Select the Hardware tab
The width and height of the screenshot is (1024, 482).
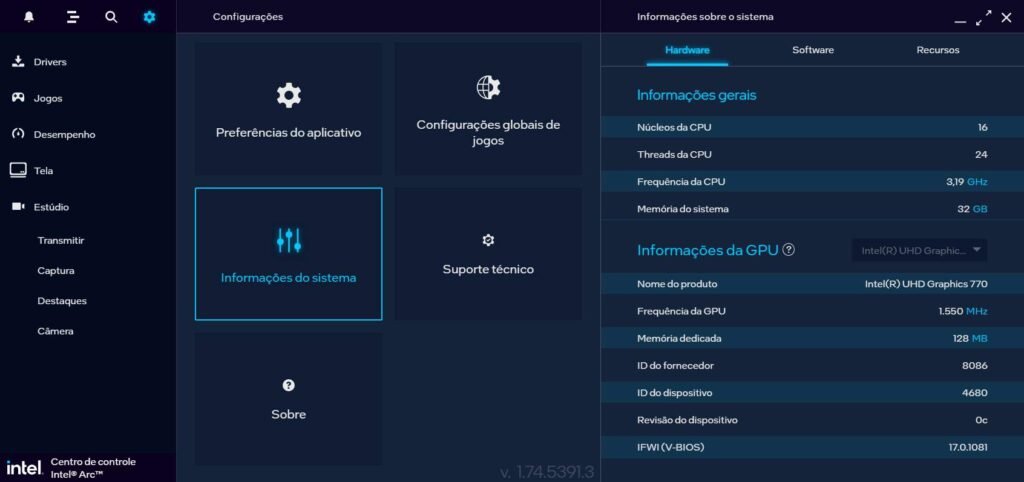click(687, 50)
